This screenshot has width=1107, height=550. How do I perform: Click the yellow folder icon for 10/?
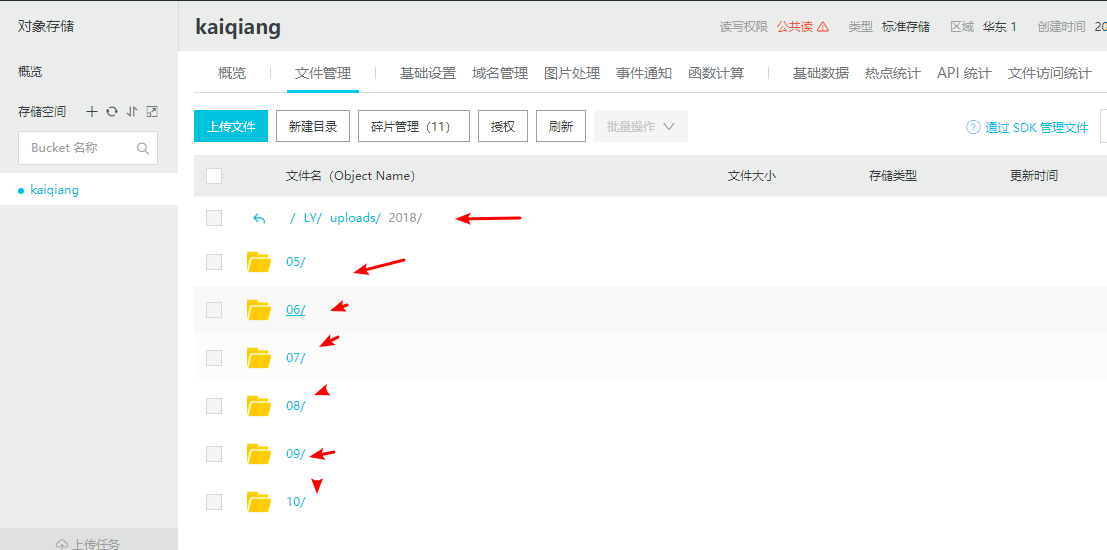[x=259, y=502]
